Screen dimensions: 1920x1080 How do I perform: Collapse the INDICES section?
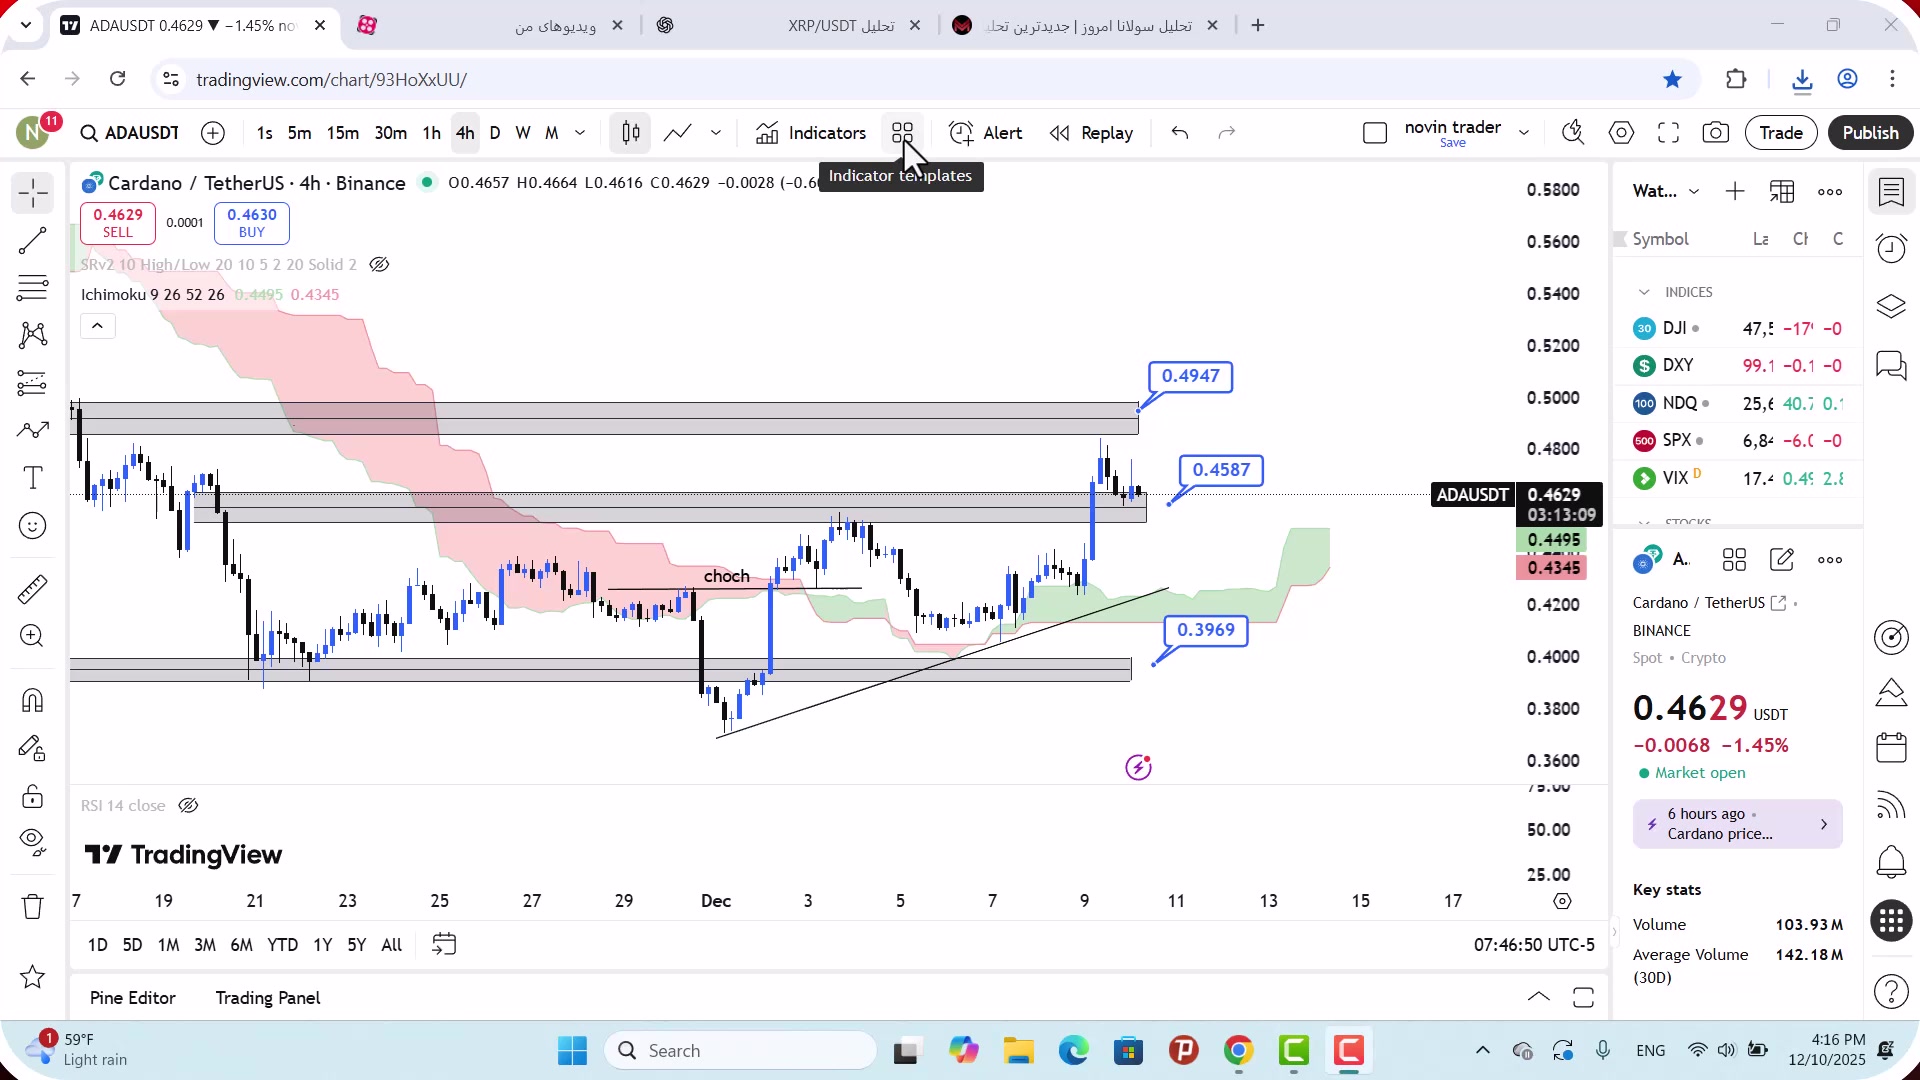(1644, 292)
